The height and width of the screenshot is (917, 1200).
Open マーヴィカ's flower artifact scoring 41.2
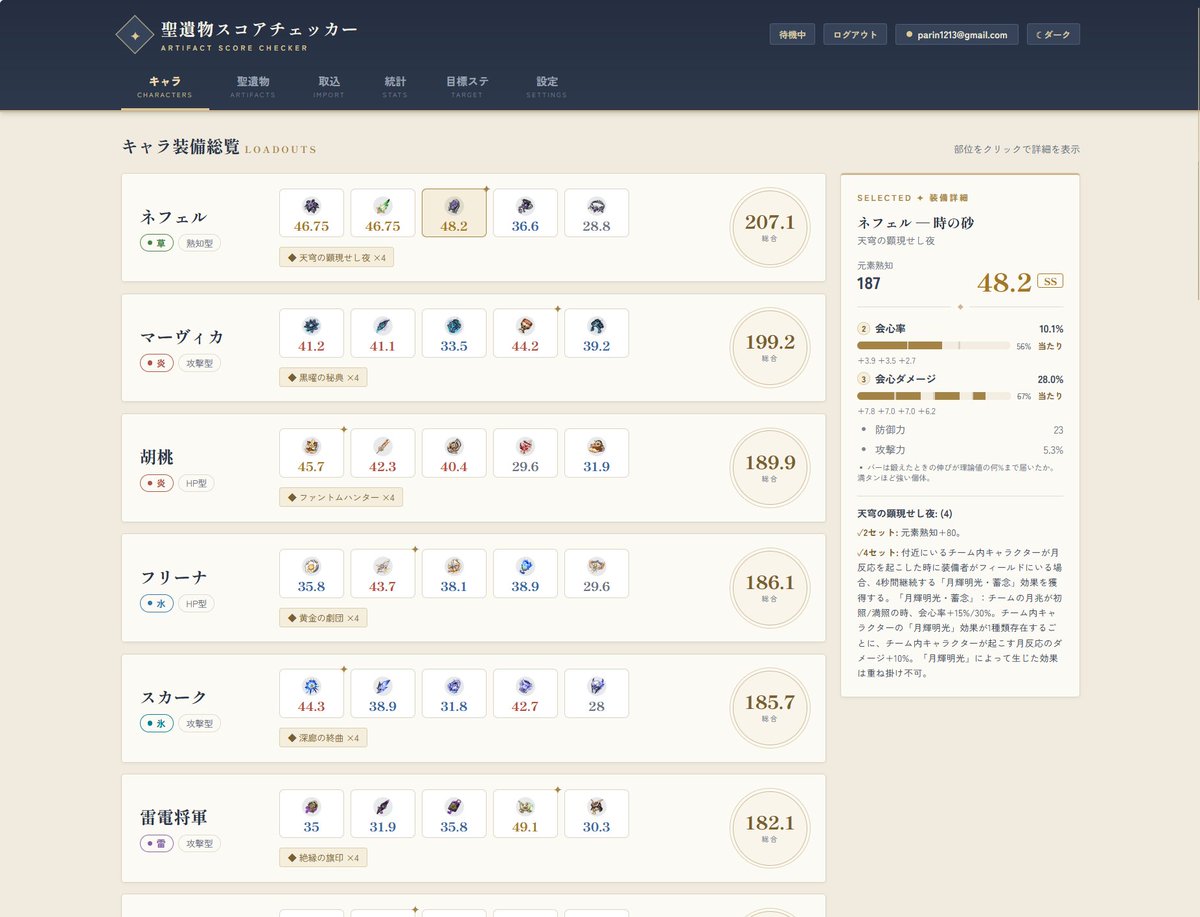click(x=311, y=333)
